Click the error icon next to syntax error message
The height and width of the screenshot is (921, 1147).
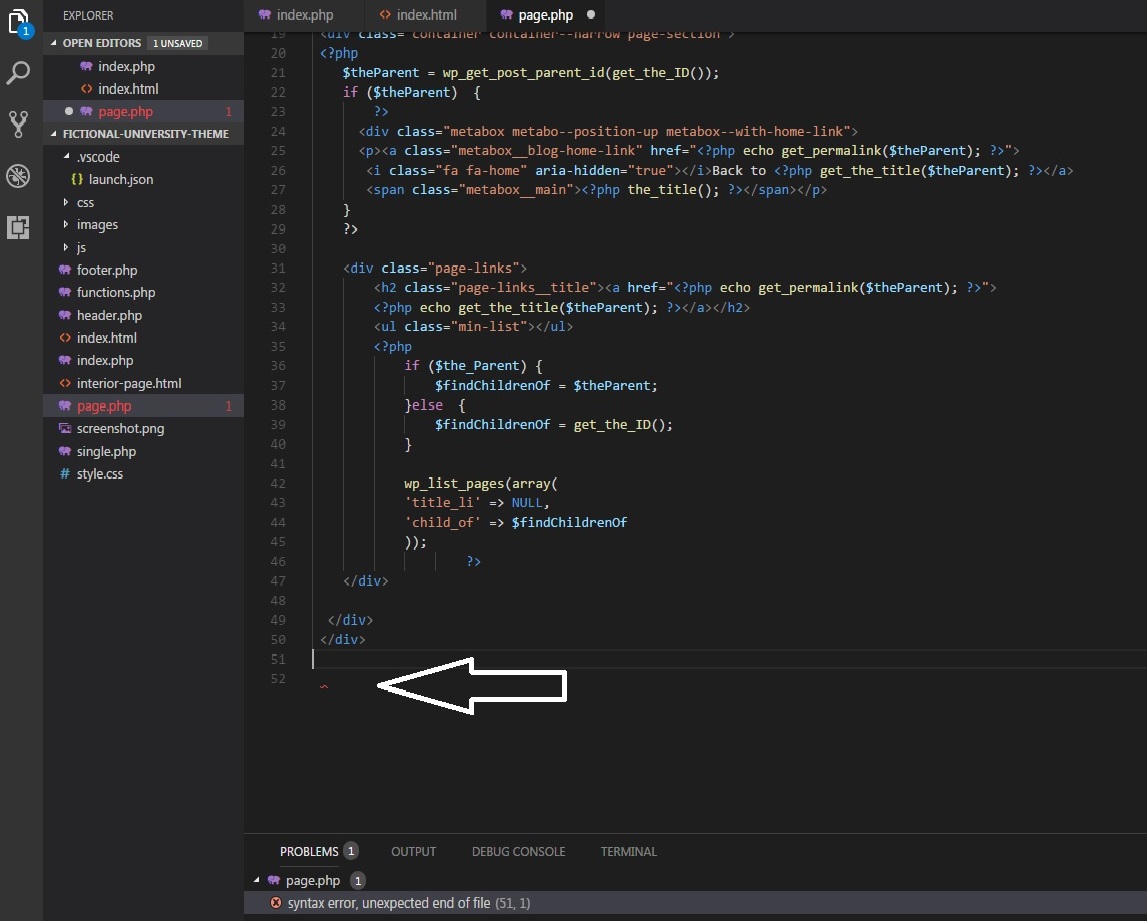277,903
